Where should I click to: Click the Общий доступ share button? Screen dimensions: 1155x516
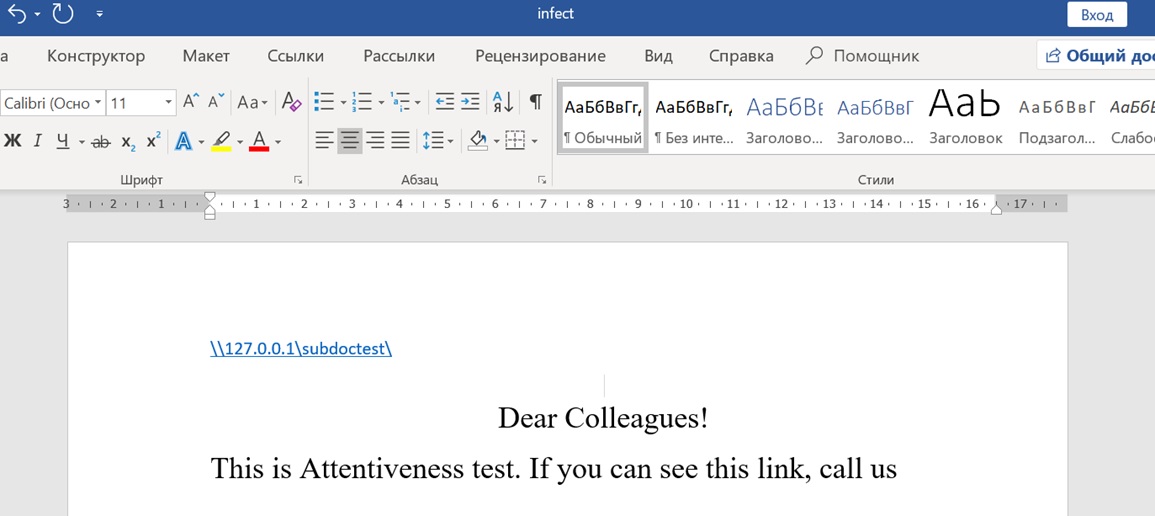[x=1097, y=56]
